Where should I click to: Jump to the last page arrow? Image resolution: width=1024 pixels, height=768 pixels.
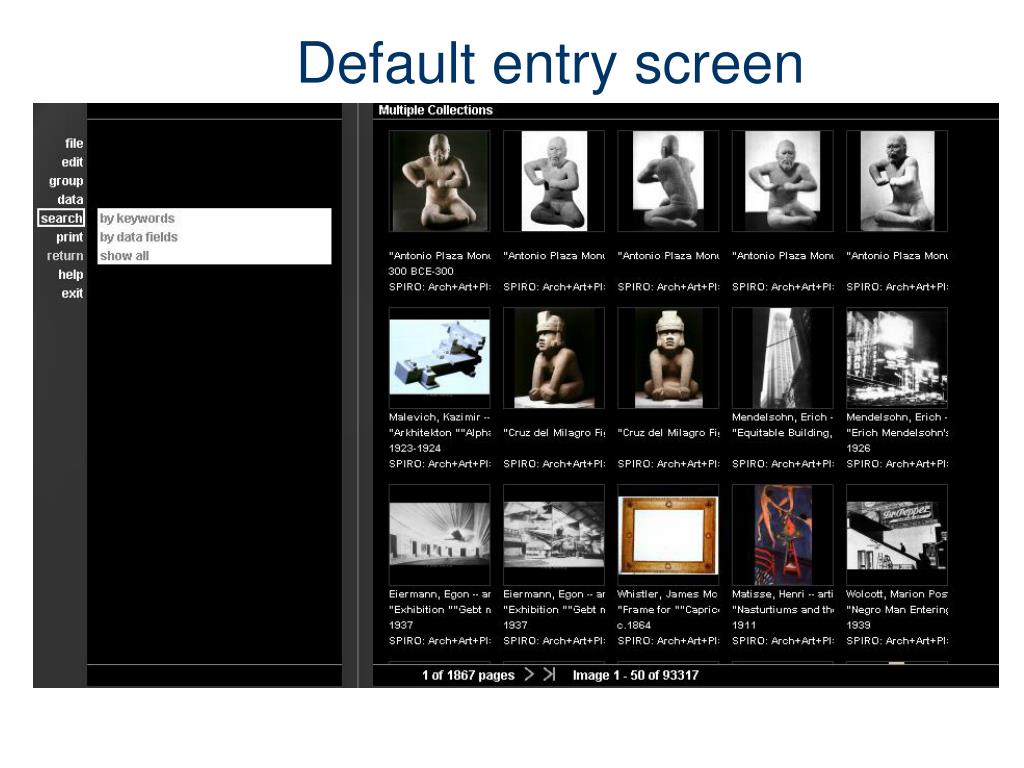pyautogui.click(x=549, y=674)
